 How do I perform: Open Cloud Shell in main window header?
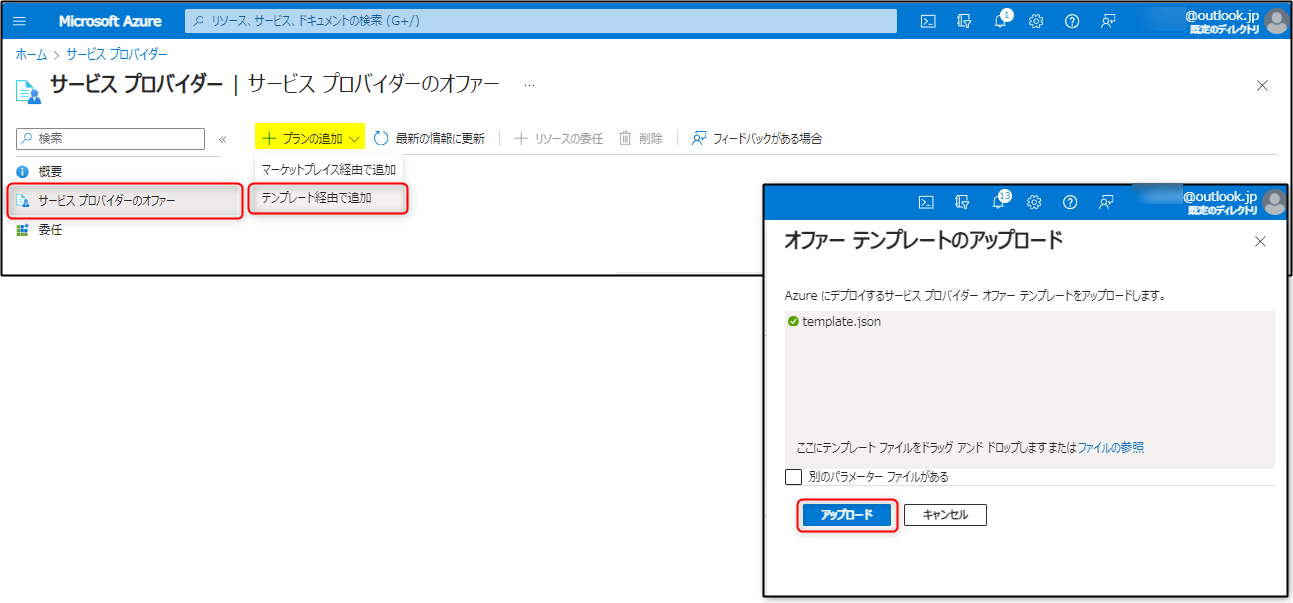(x=928, y=21)
